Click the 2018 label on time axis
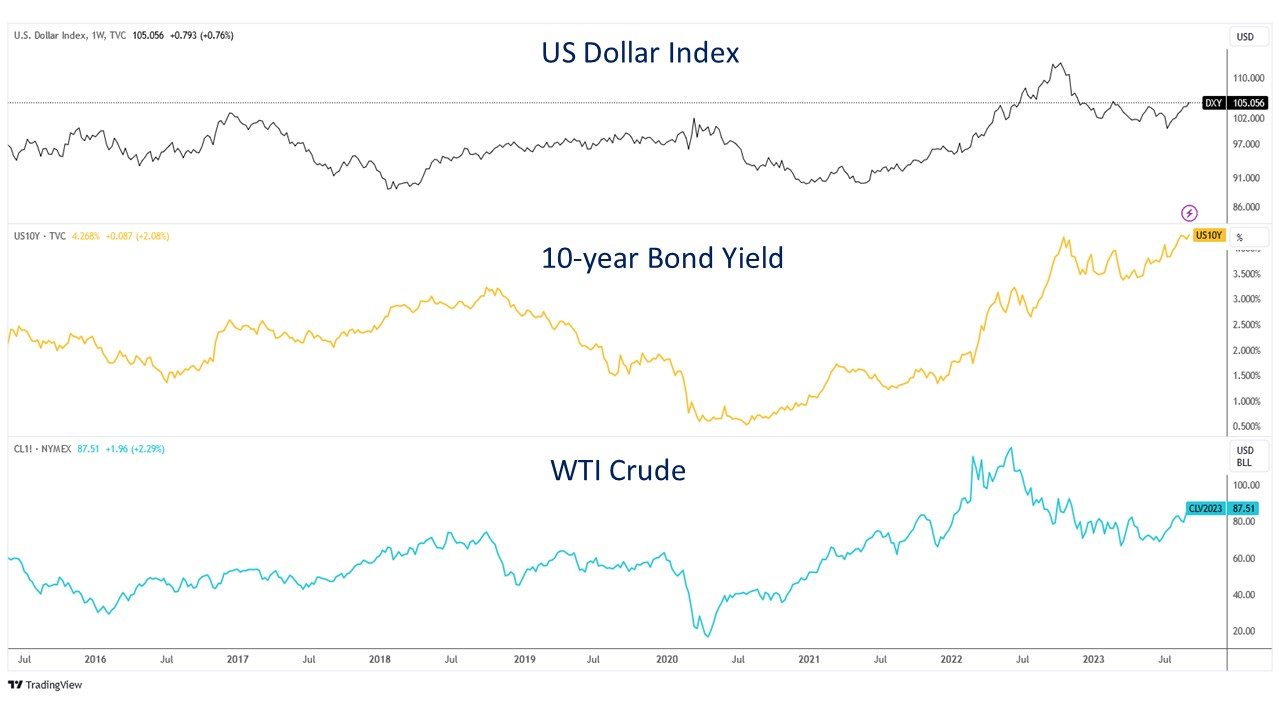The width and height of the screenshot is (1280, 720). (382, 659)
